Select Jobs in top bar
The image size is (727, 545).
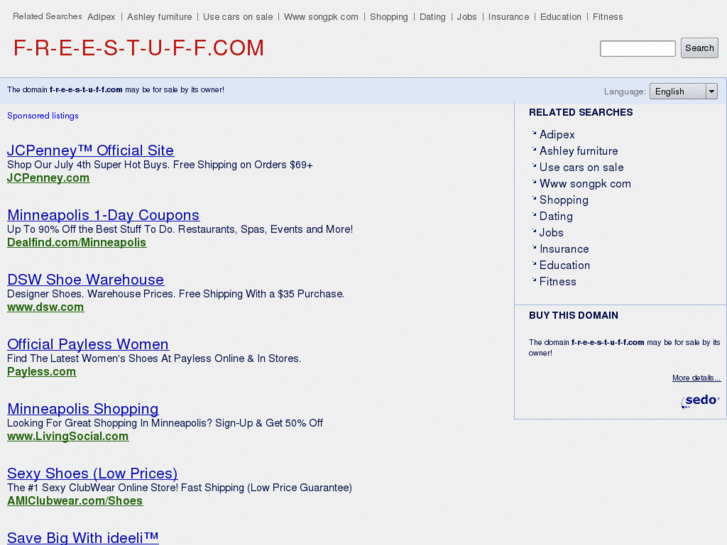tap(466, 17)
